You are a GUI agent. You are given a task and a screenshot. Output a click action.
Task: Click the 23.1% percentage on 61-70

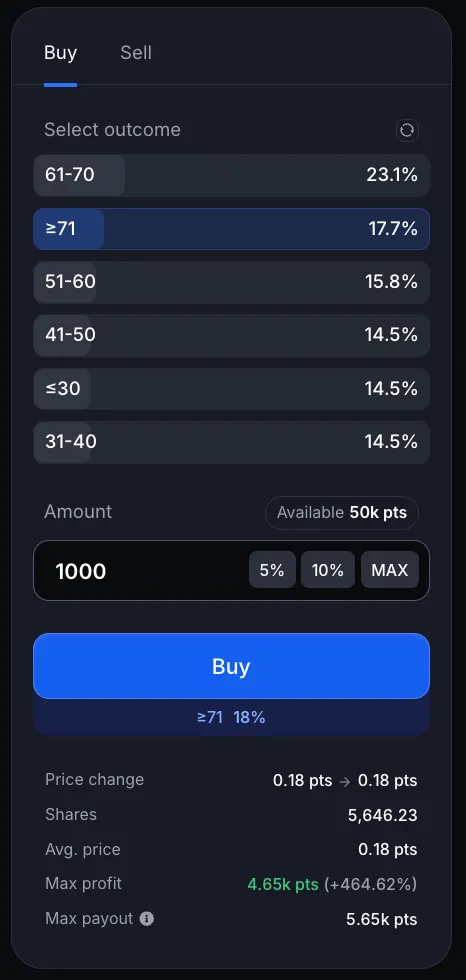[392, 175]
